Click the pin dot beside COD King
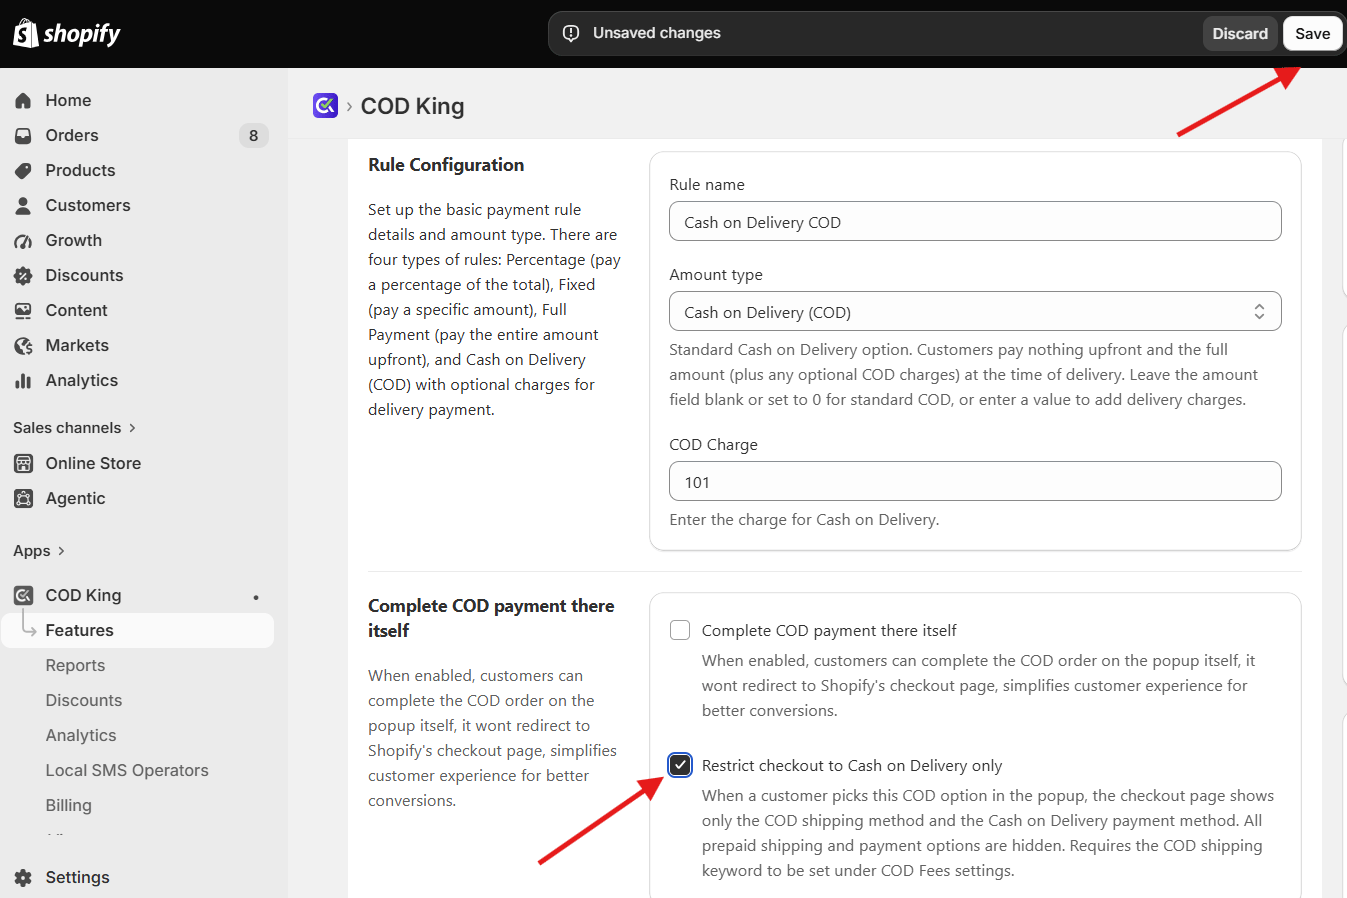The height and width of the screenshot is (898, 1347). click(x=256, y=597)
